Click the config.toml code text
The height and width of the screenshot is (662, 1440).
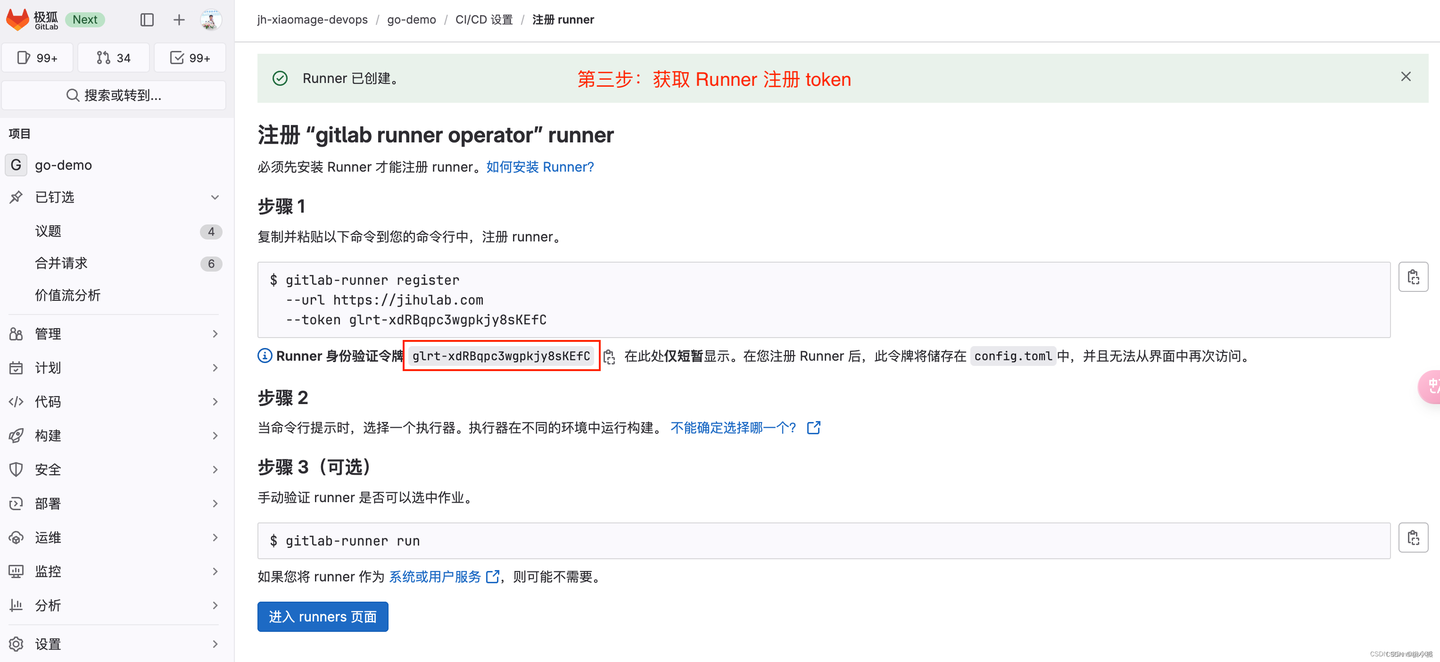coord(1013,356)
